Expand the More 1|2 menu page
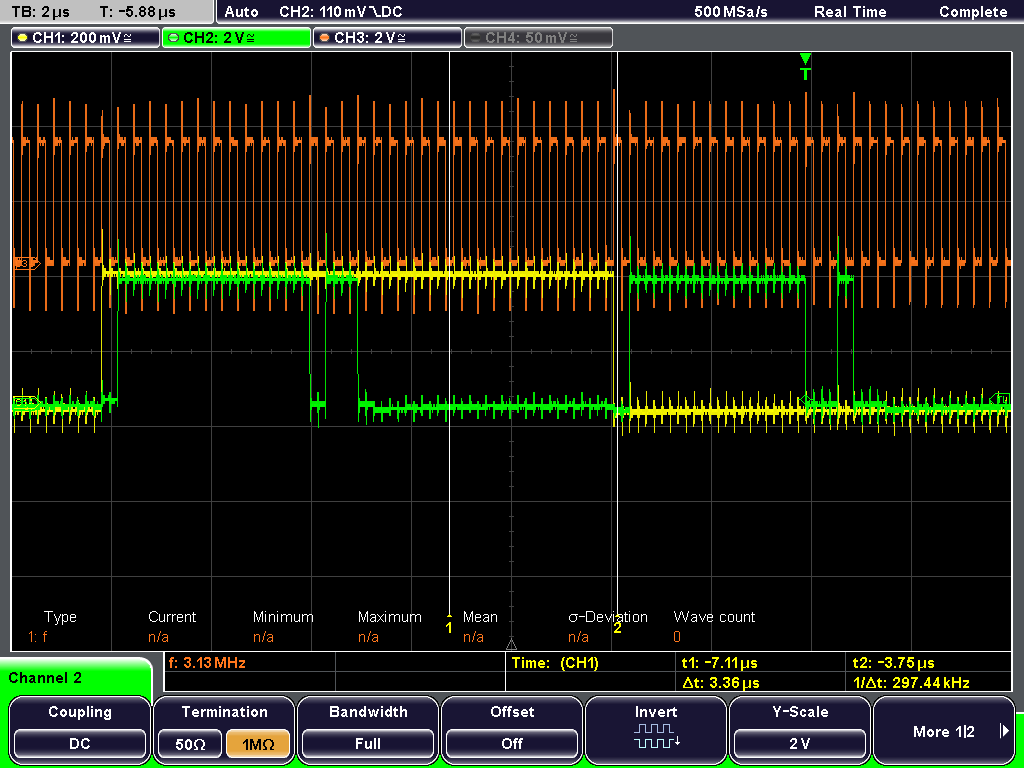1024x768 pixels. tap(944, 731)
